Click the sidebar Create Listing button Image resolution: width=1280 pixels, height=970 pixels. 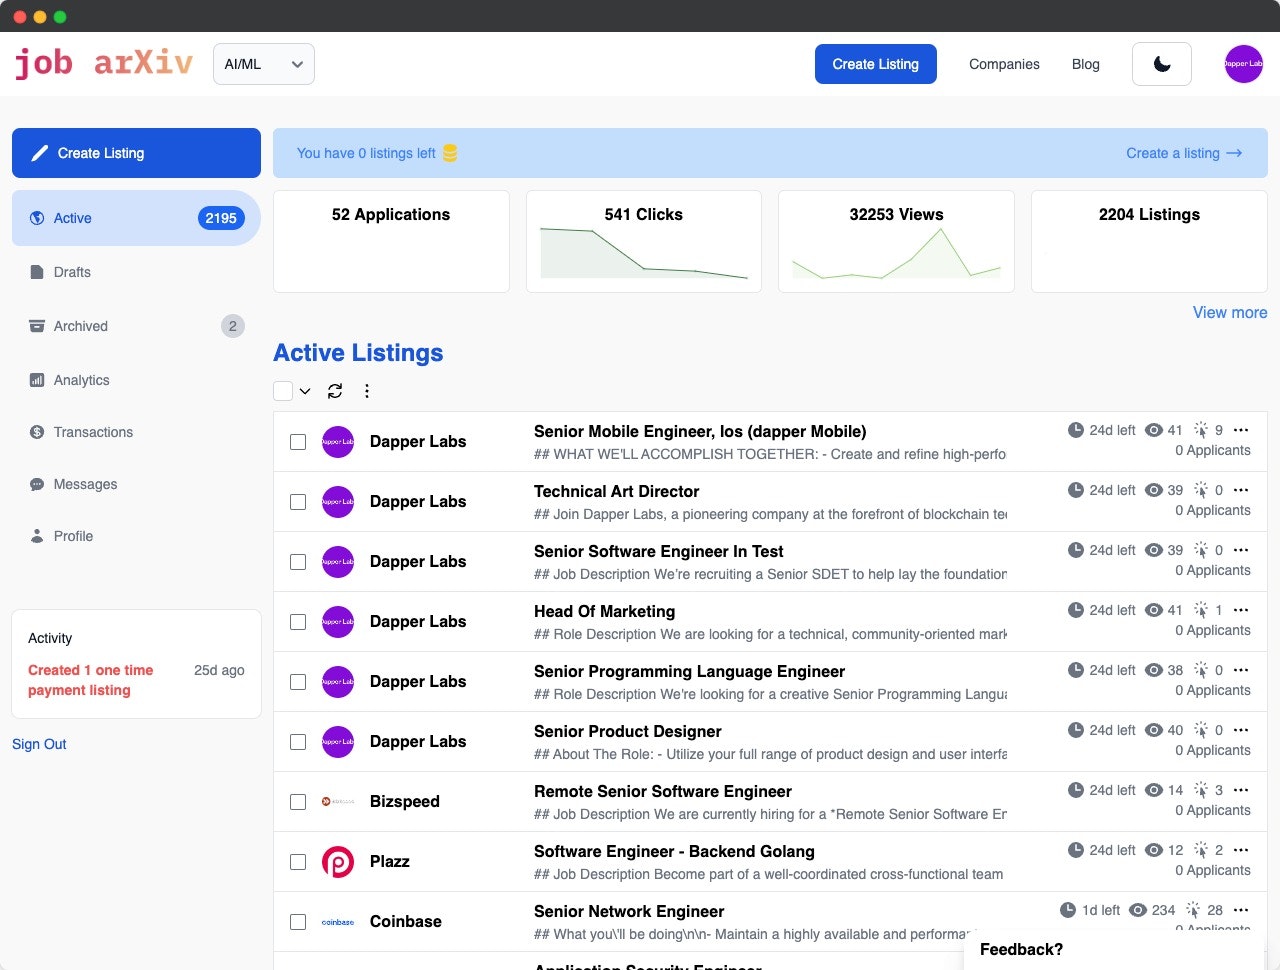click(136, 153)
